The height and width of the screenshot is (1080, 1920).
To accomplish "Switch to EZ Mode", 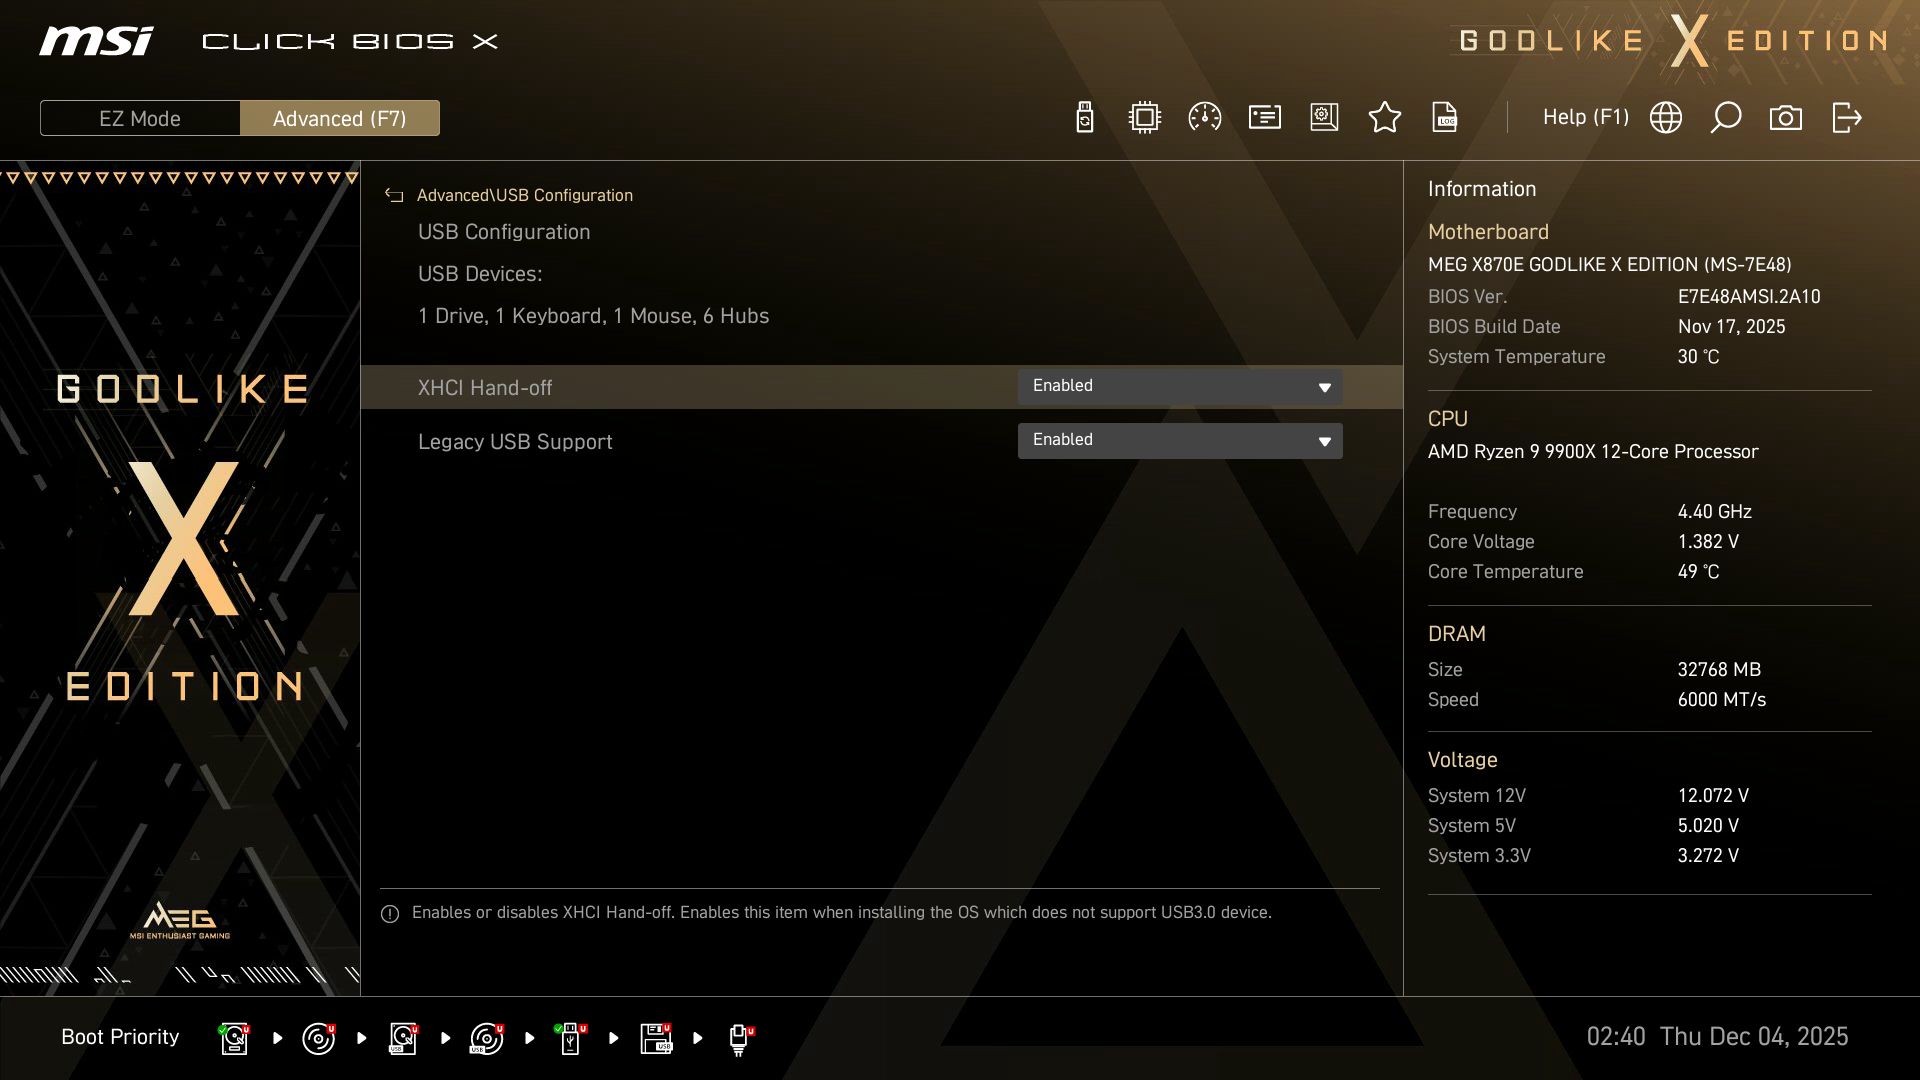I will pos(139,117).
